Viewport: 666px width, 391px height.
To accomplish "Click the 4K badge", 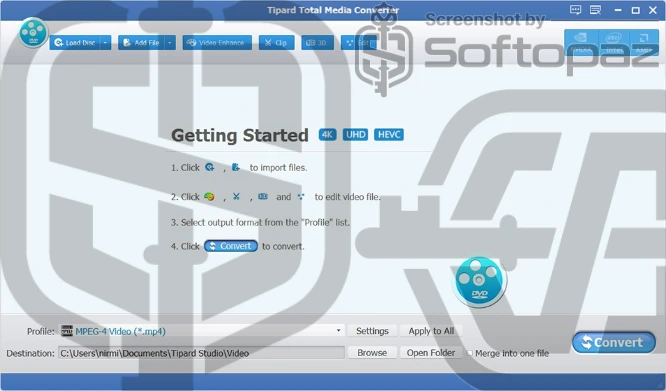I will tap(327, 135).
